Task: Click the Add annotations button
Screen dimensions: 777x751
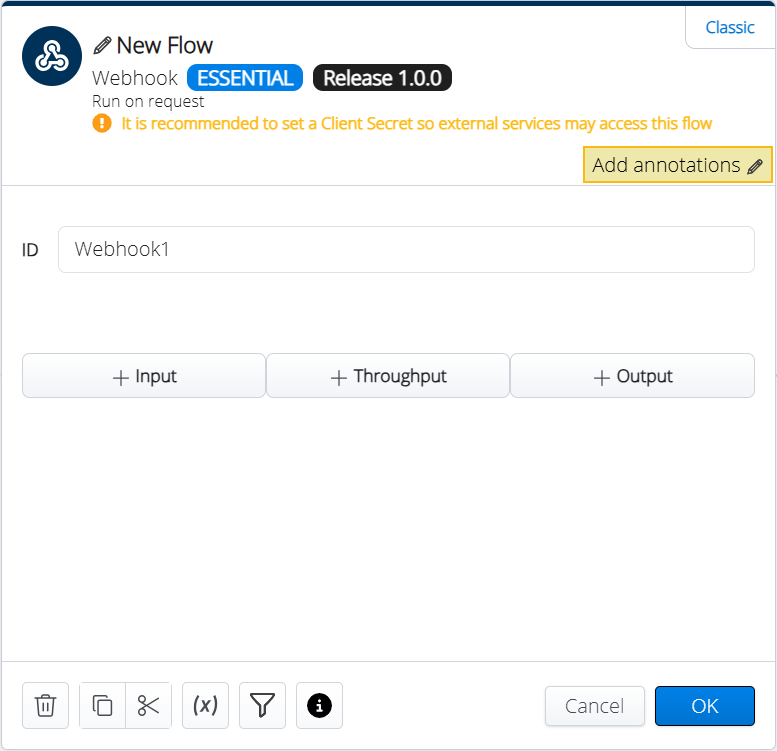Action: pos(677,165)
